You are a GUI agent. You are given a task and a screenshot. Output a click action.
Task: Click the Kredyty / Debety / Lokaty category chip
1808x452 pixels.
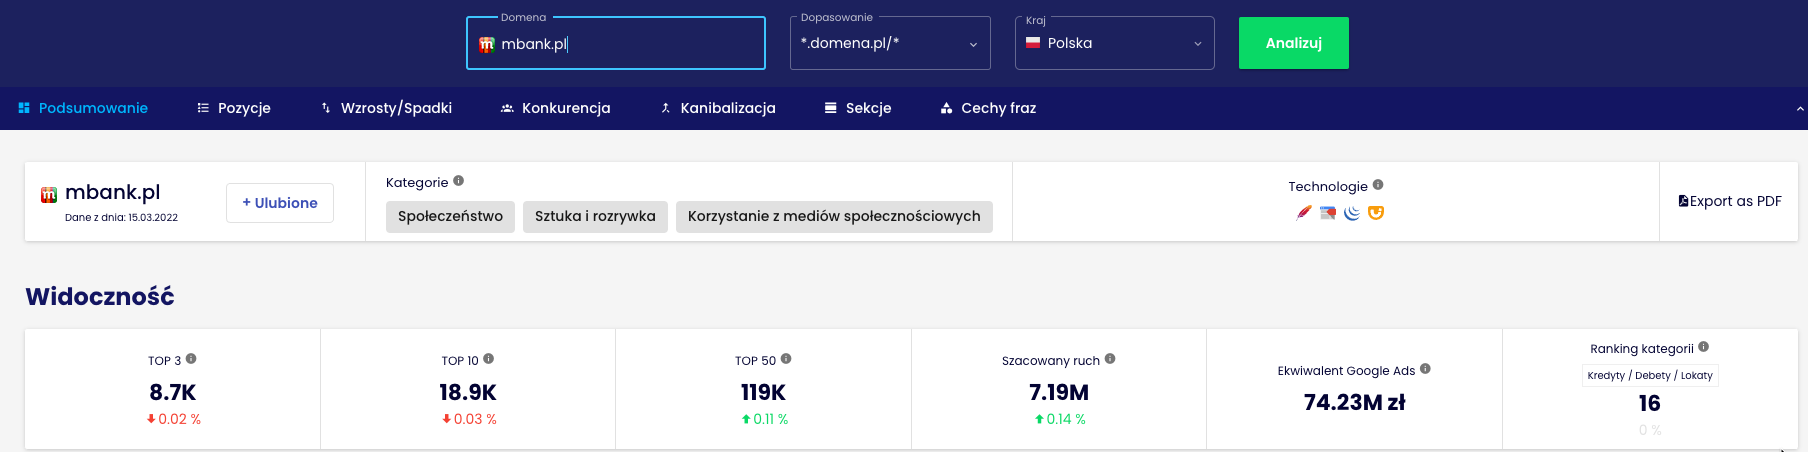(1650, 376)
